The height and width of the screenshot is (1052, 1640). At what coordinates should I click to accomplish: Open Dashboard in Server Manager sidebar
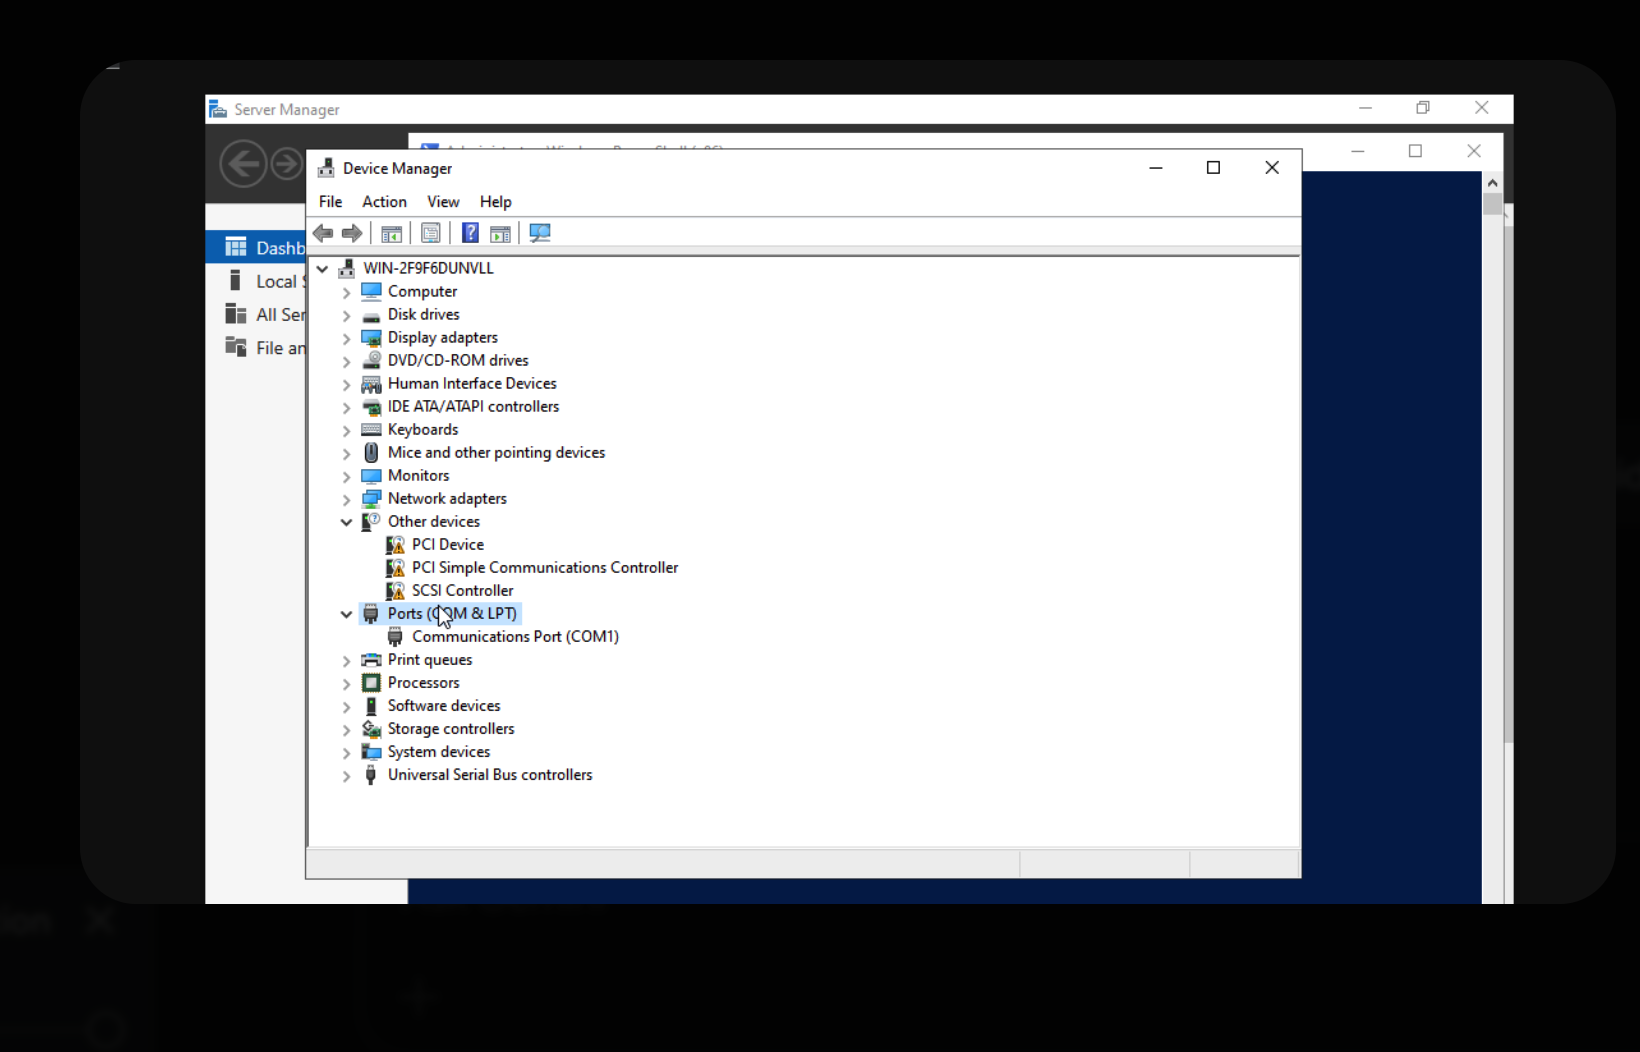(x=256, y=248)
